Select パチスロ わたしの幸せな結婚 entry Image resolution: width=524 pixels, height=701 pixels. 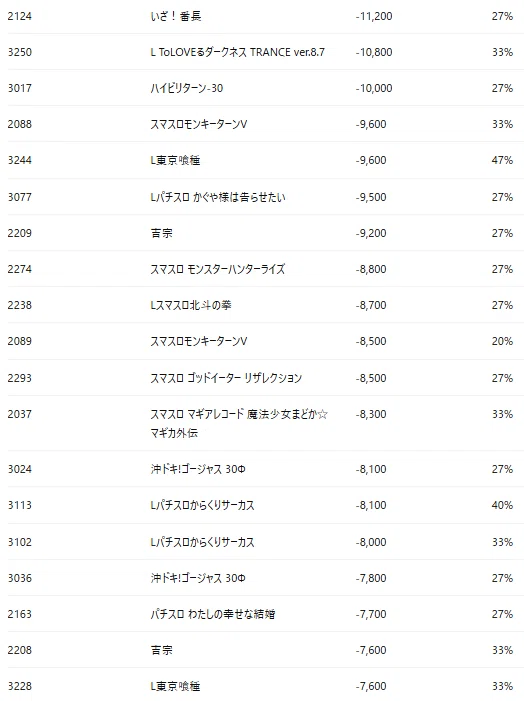[212, 614]
